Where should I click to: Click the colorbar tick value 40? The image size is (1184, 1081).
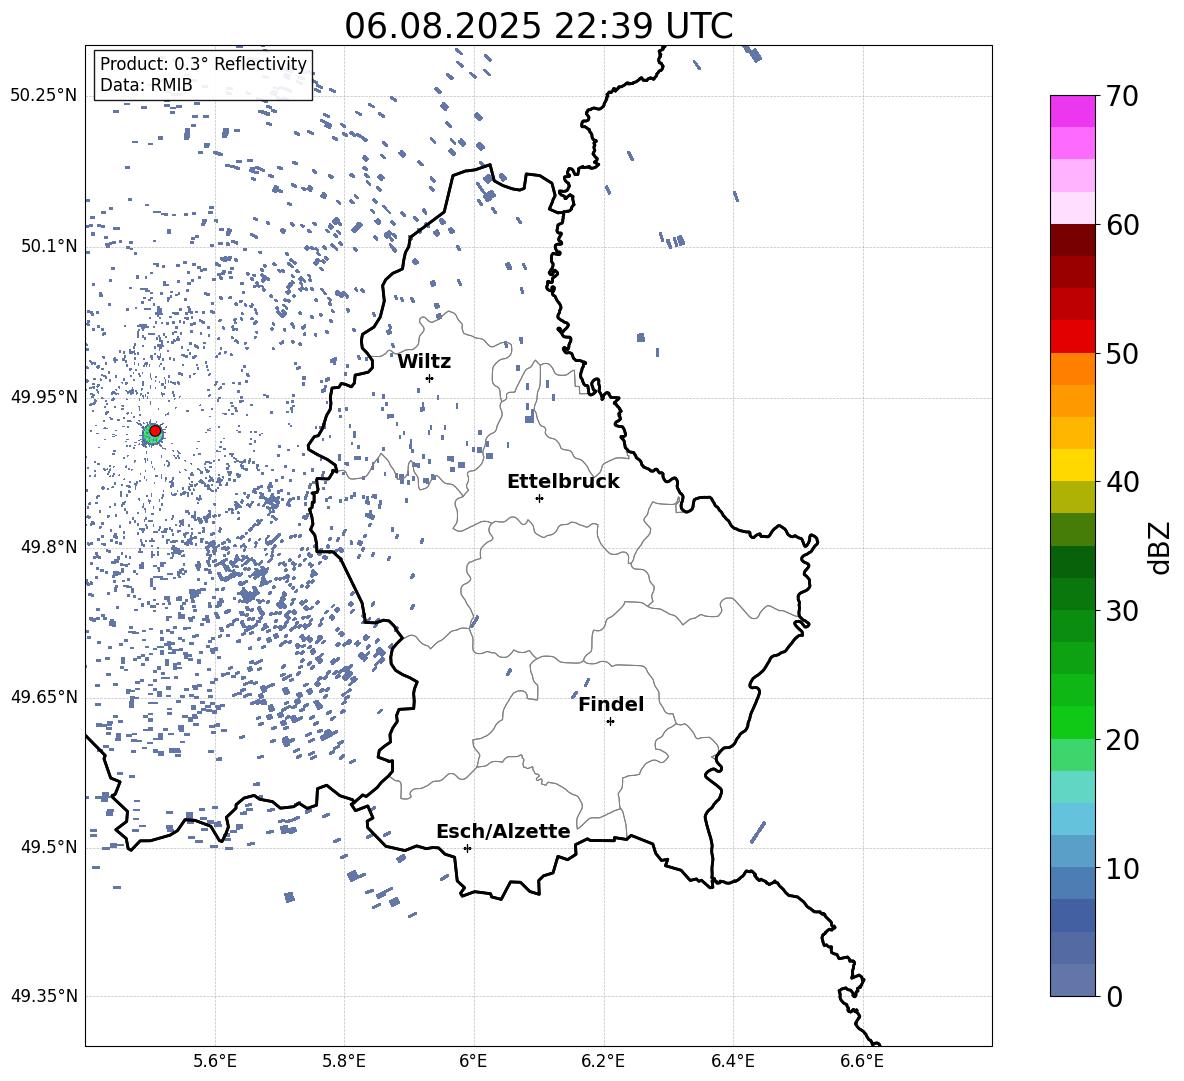coord(1122,482)
